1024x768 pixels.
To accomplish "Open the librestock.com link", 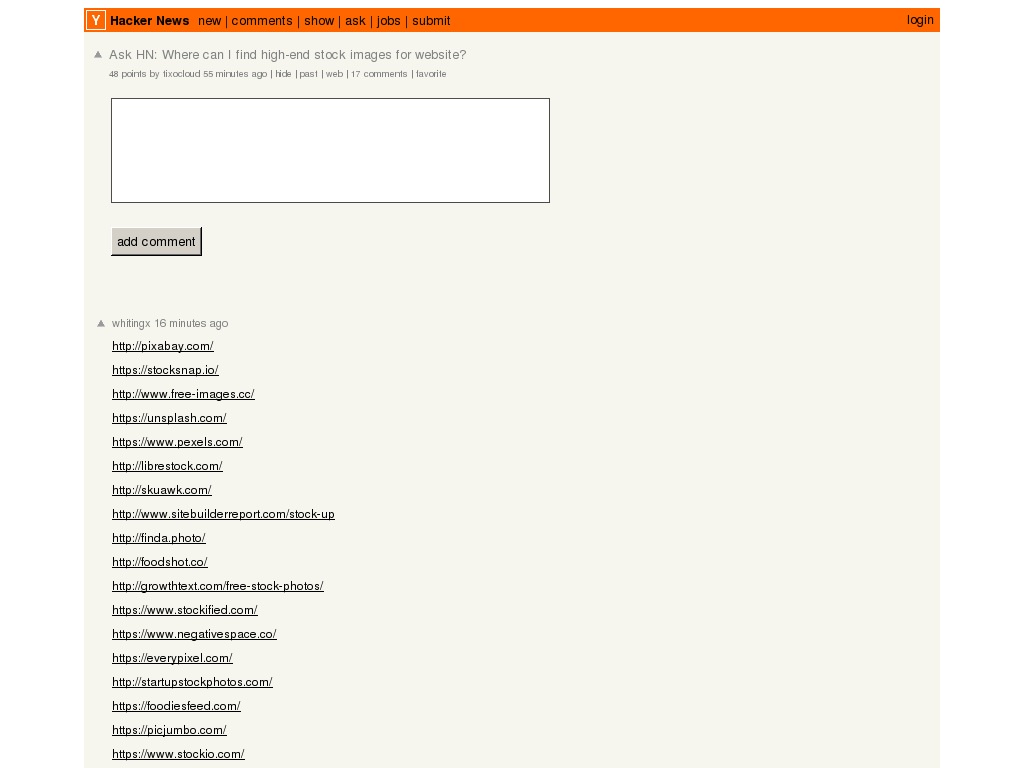I will (167, 466).
